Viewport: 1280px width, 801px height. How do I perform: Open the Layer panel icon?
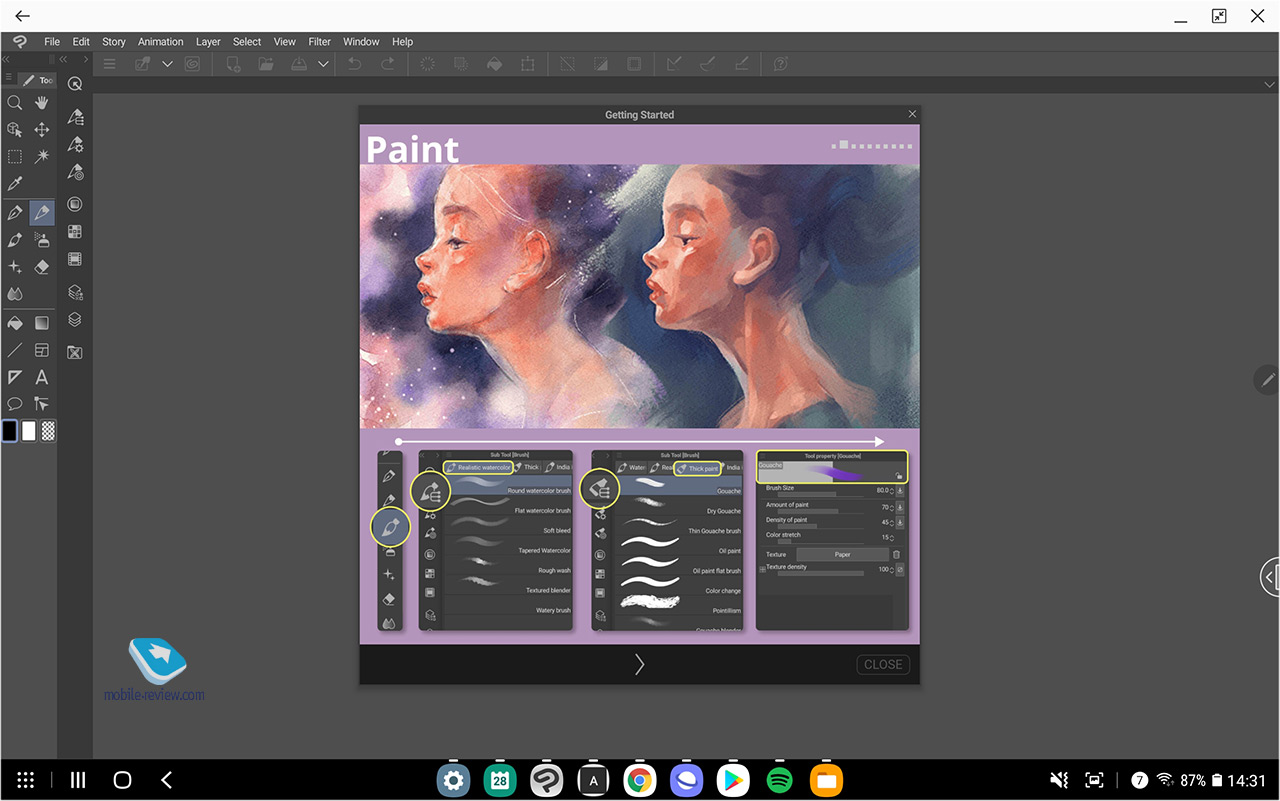(x=75, y=320)
